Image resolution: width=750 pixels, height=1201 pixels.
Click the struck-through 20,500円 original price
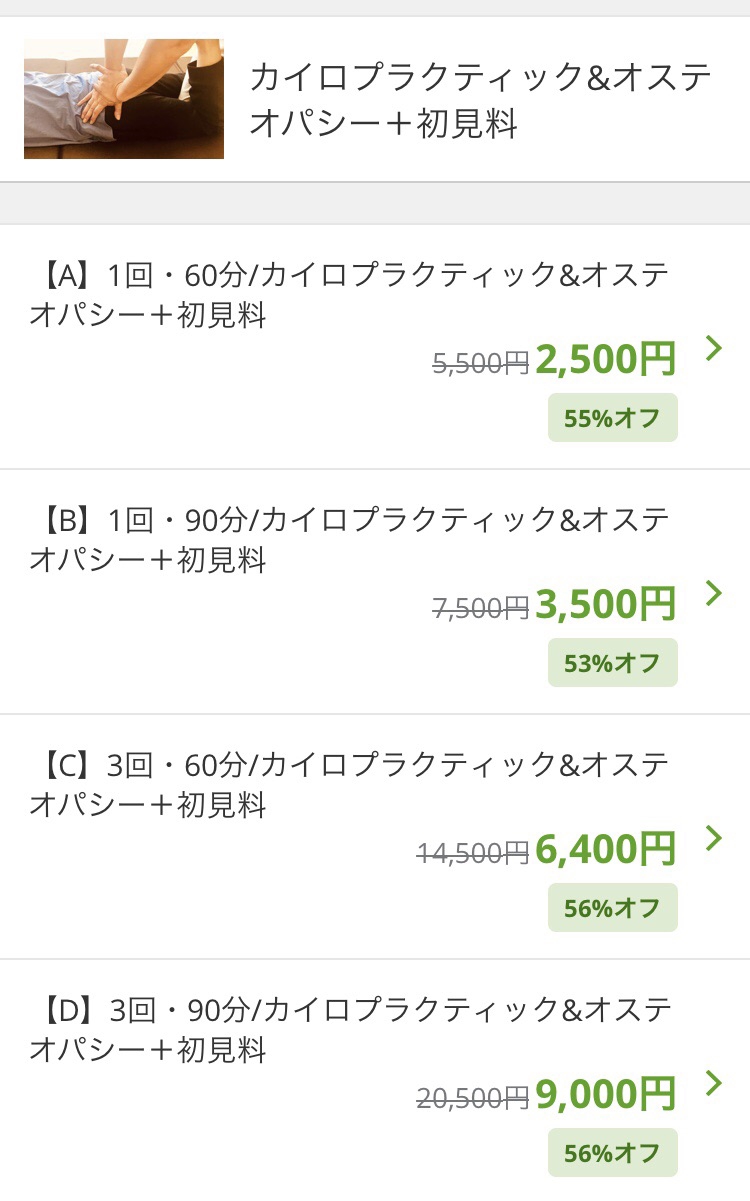click(472, 1099)
